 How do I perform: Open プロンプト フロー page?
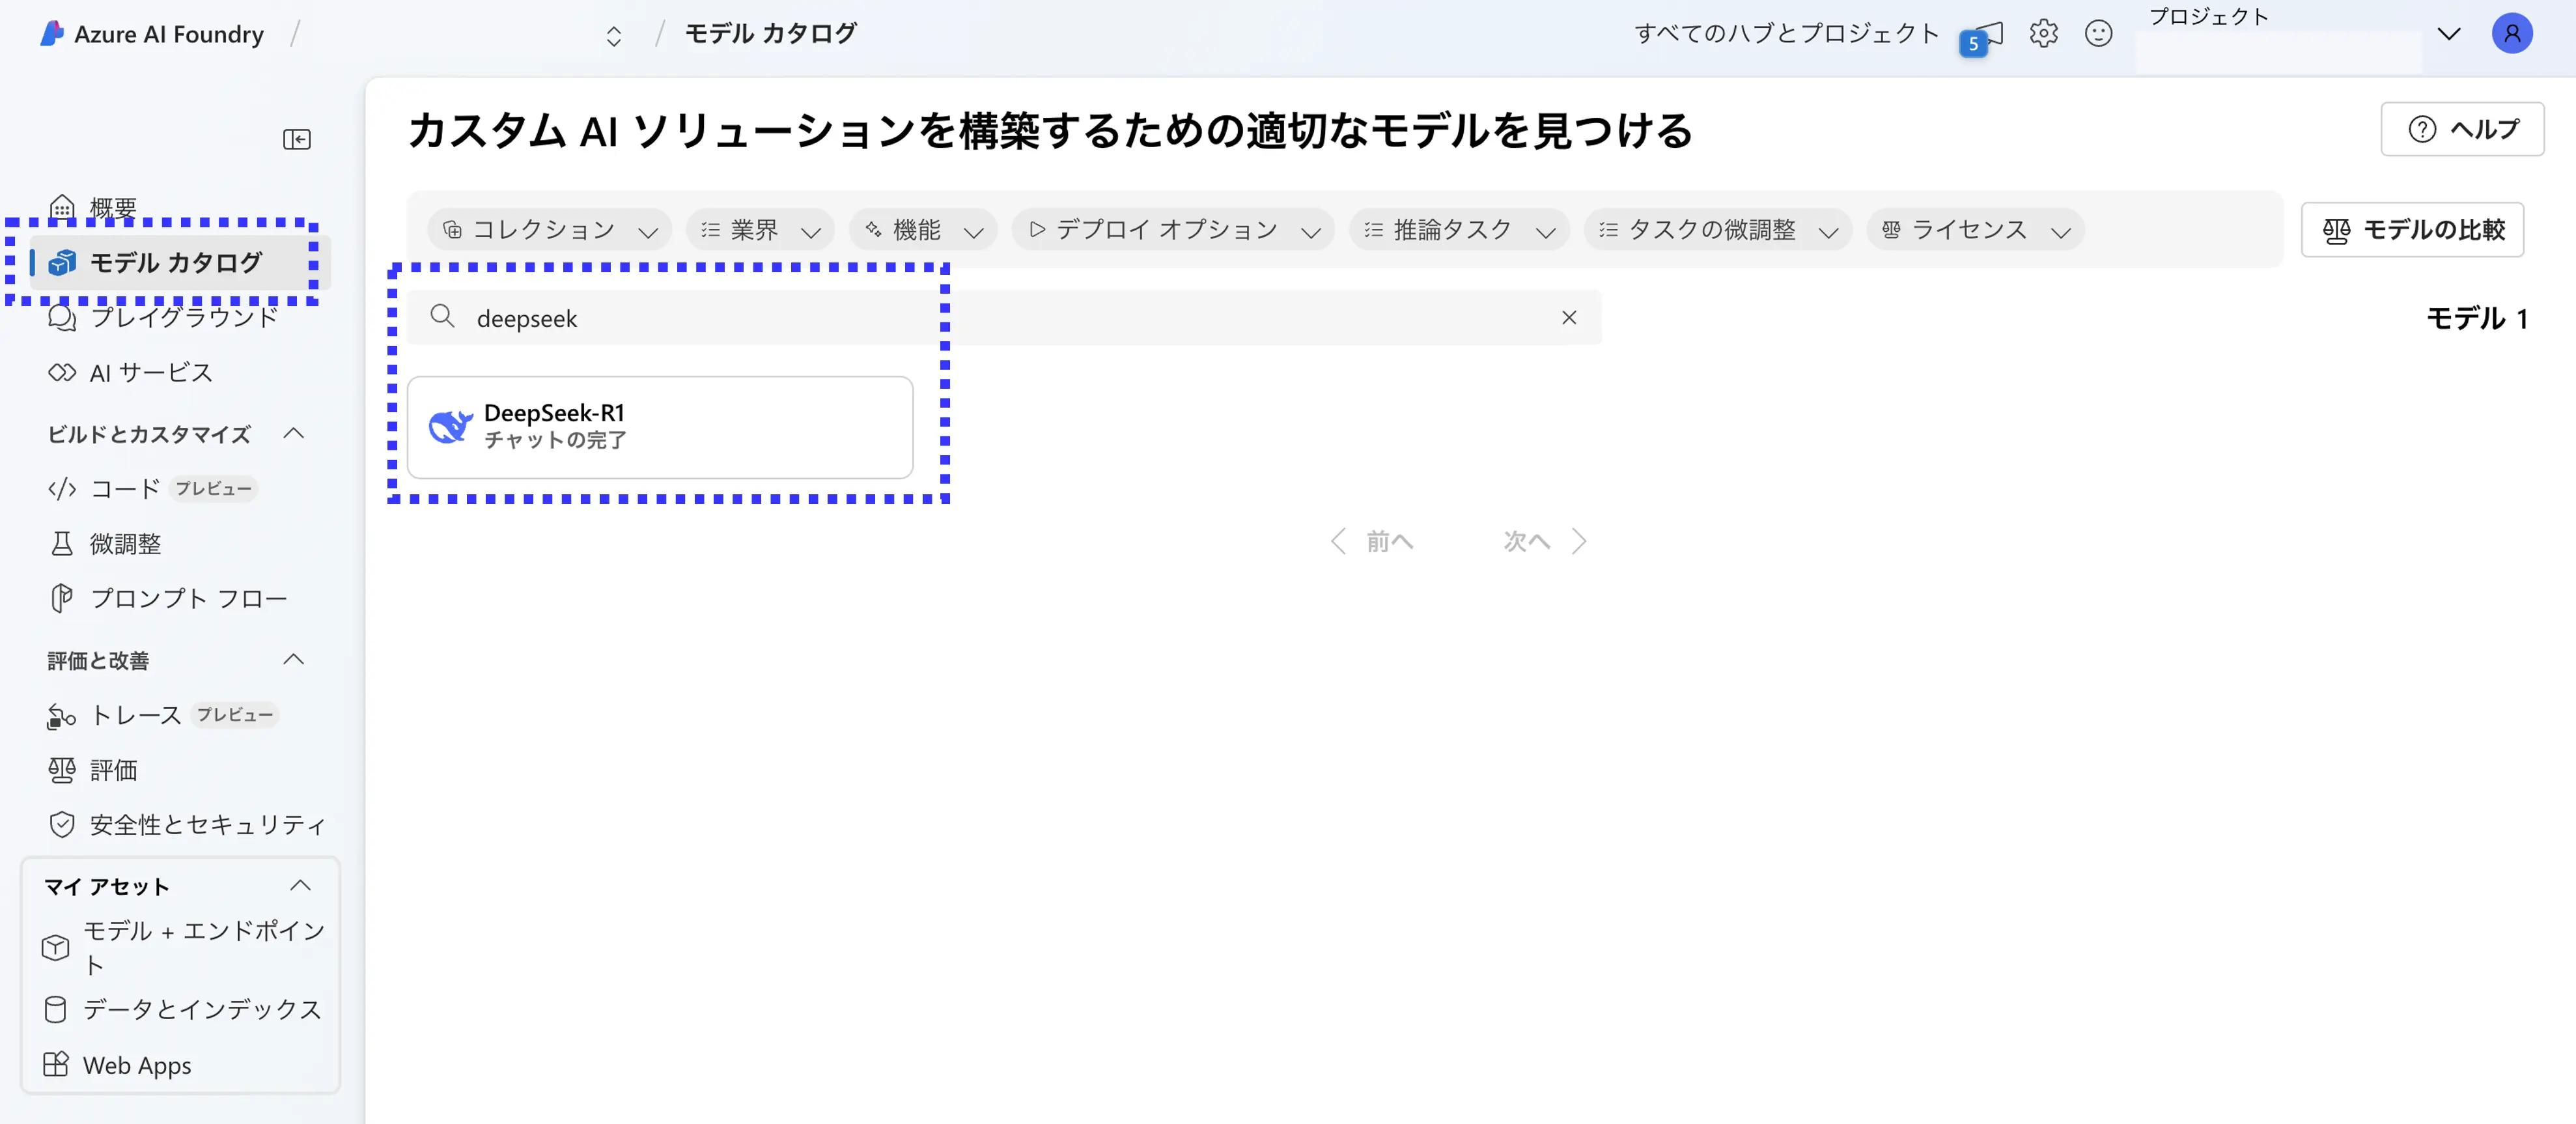(x=168, y=598)
